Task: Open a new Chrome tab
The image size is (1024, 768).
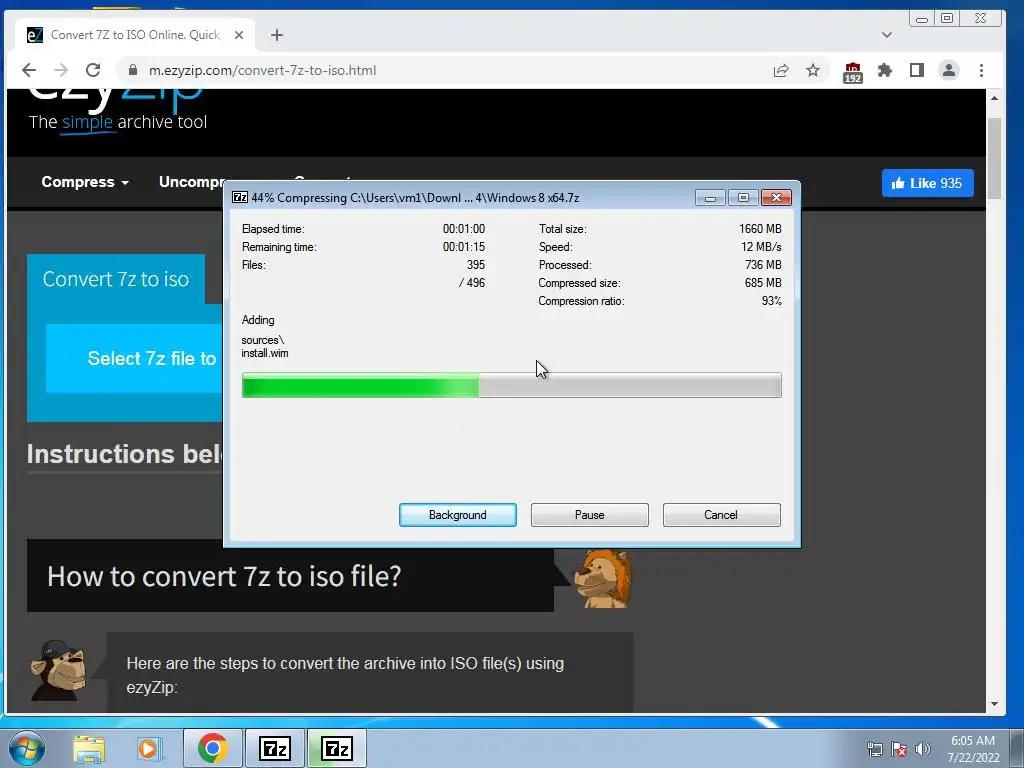Action: [x=276, y=35]
